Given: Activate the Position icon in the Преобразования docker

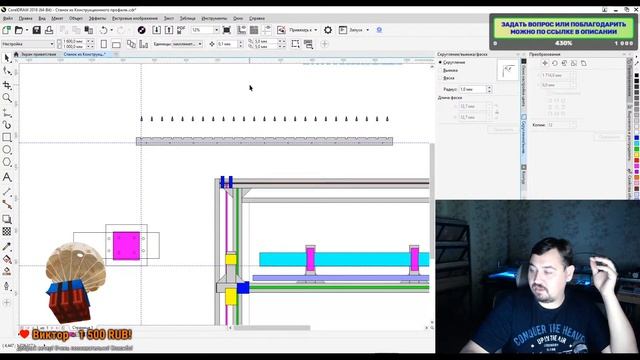Looking at the screenshot, I should pyautogui.click(x=545, y=63).
